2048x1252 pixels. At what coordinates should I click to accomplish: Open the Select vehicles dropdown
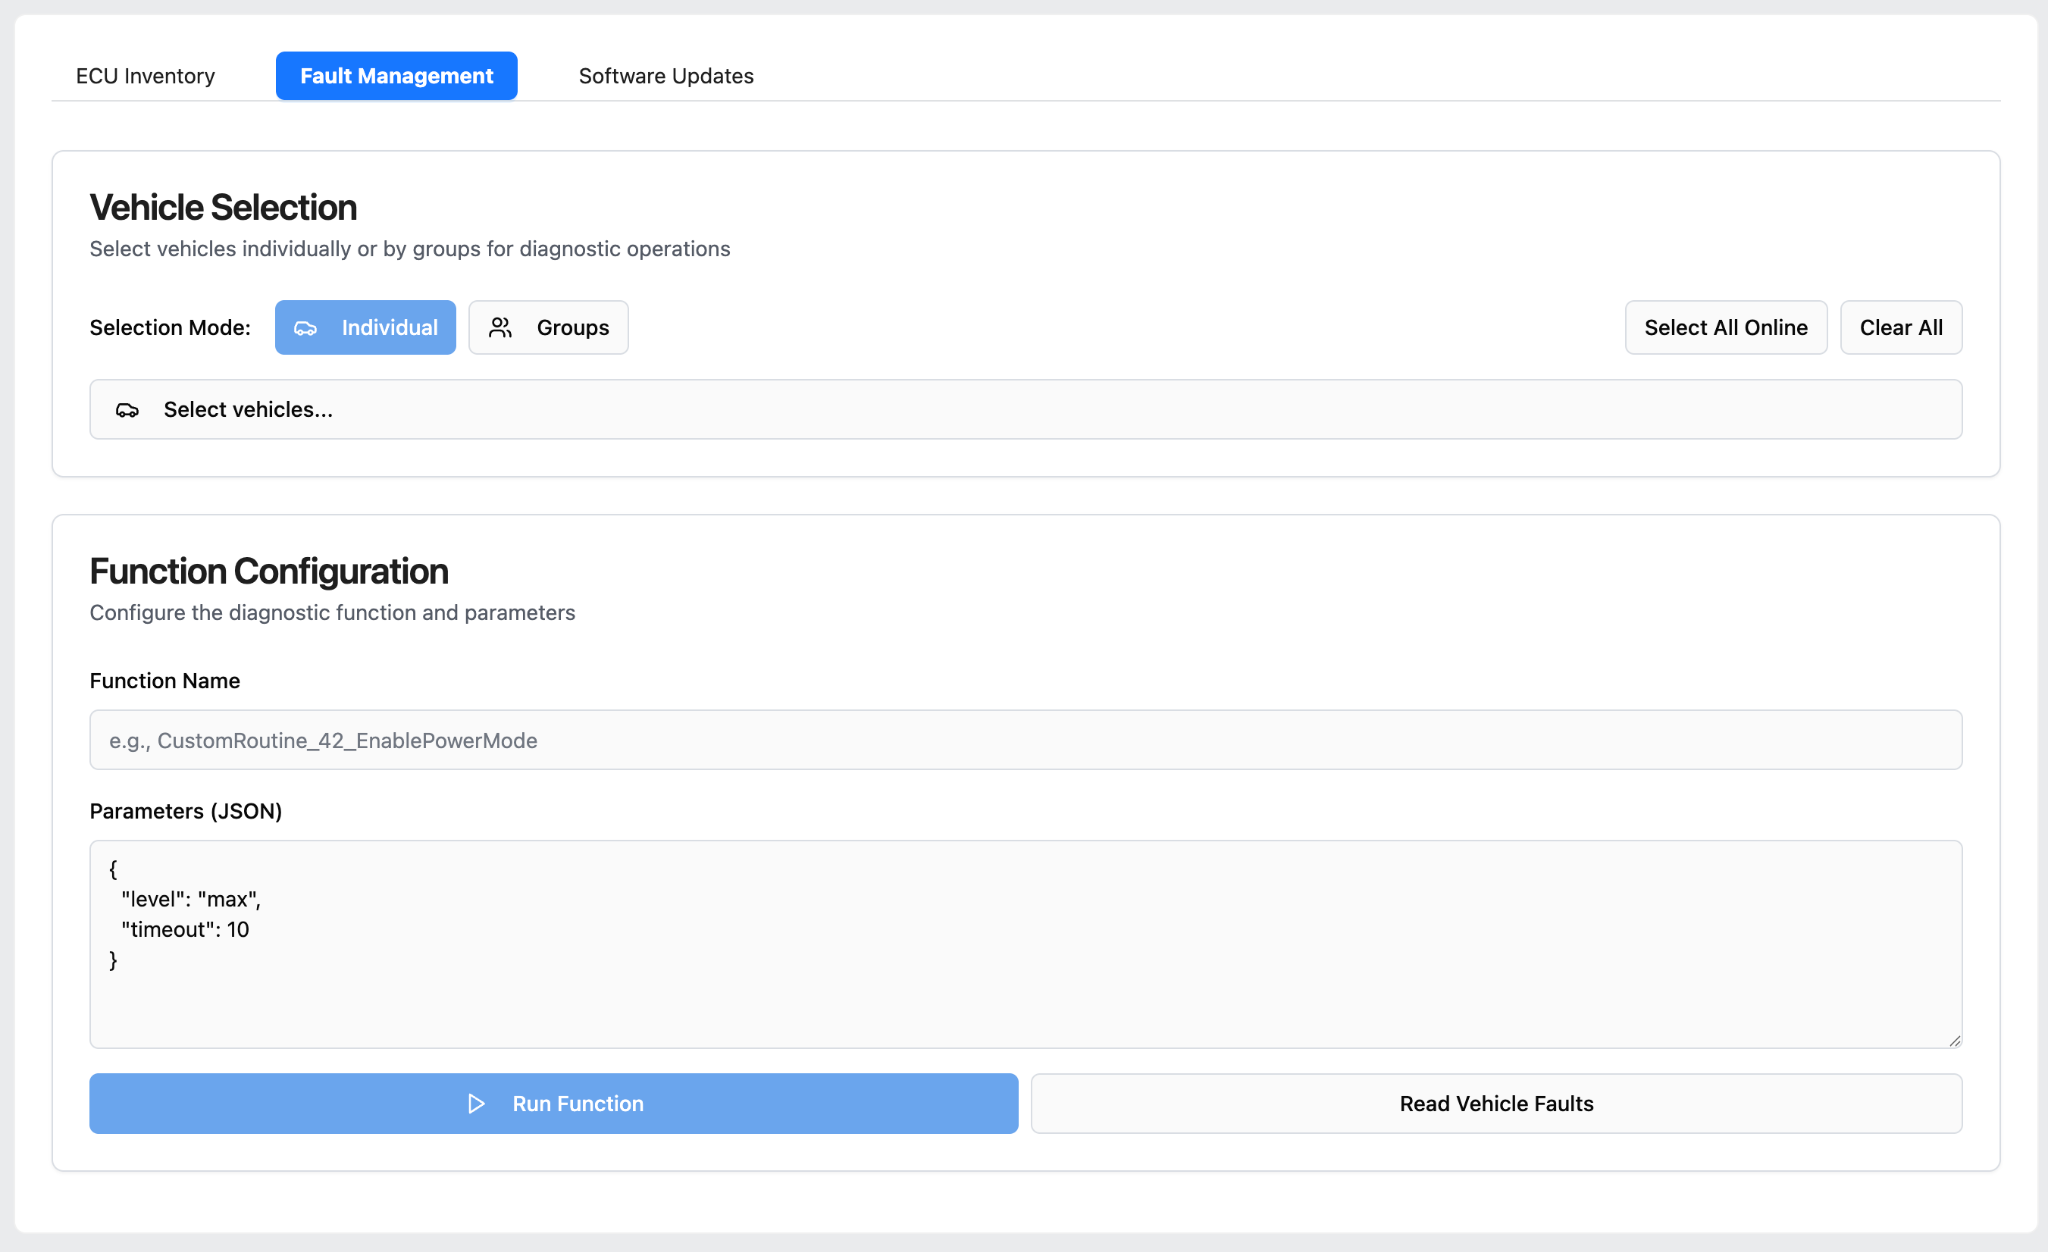tap(1025, 410)
